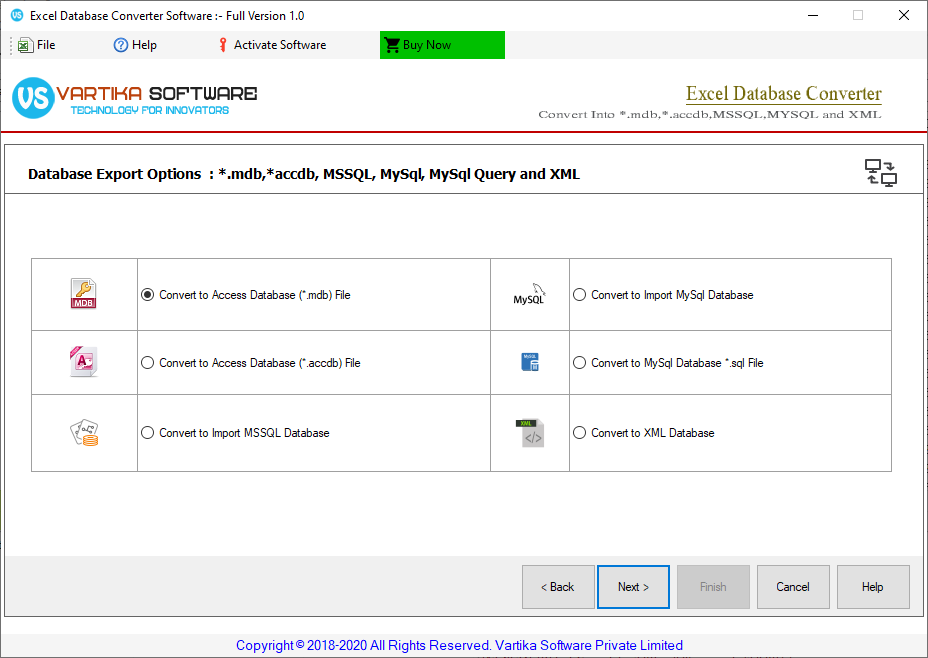Choose Convert to Import MSSQL Database option

[235, 433]
